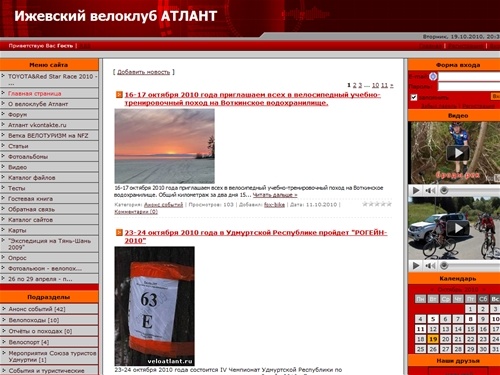This screenshot has height=375, width=500.
Task: Click the icon beside the 16-17 октября headline
Action: [119, 95]
